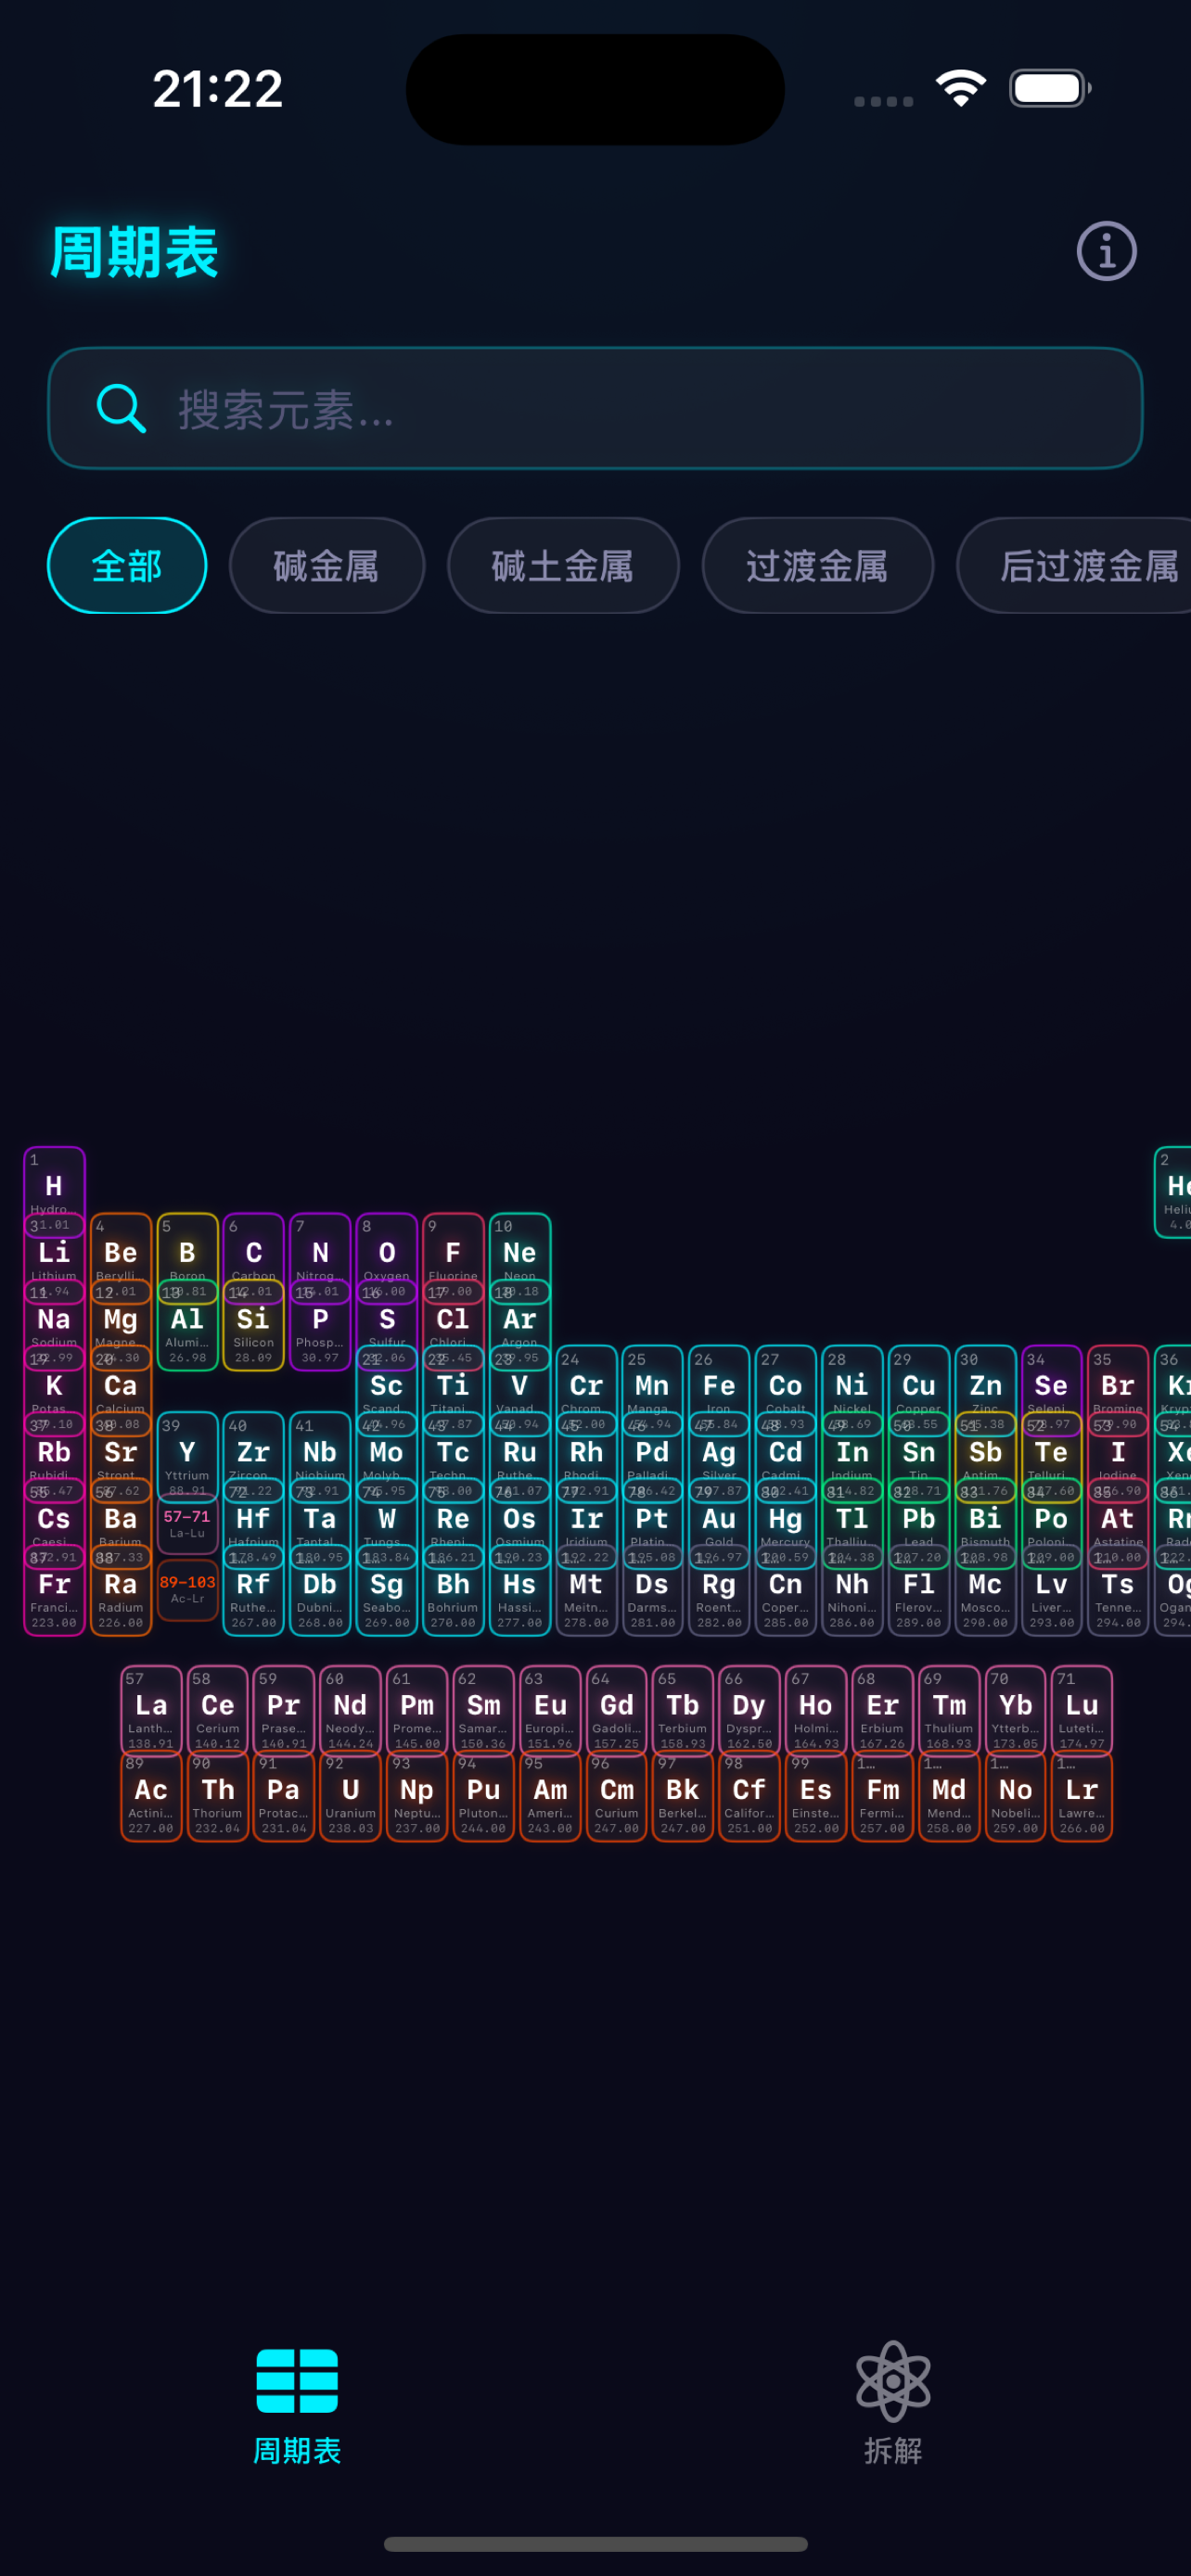Open the Cm Curium element tile
1191x2576 pixels.
click(617, 1797)
